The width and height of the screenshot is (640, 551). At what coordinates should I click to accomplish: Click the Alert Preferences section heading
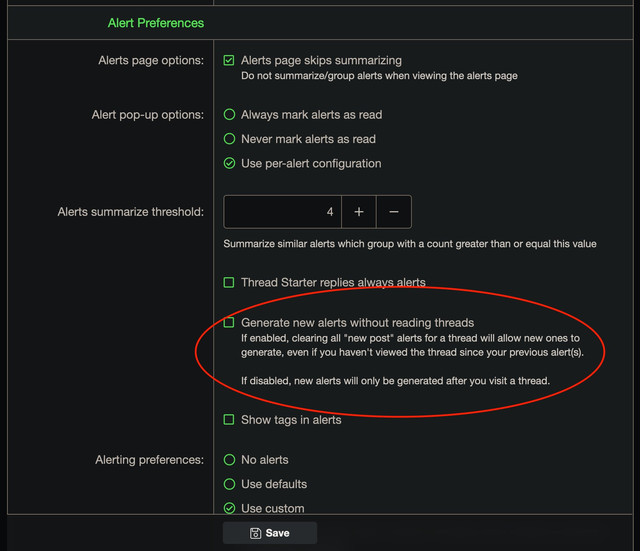point(156,23)
